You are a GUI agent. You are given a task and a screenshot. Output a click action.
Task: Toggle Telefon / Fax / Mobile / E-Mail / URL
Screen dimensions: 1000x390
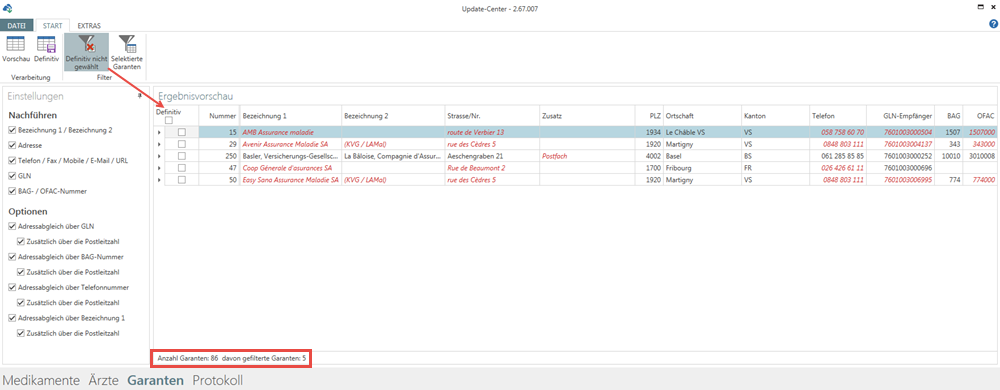(12, 161)
